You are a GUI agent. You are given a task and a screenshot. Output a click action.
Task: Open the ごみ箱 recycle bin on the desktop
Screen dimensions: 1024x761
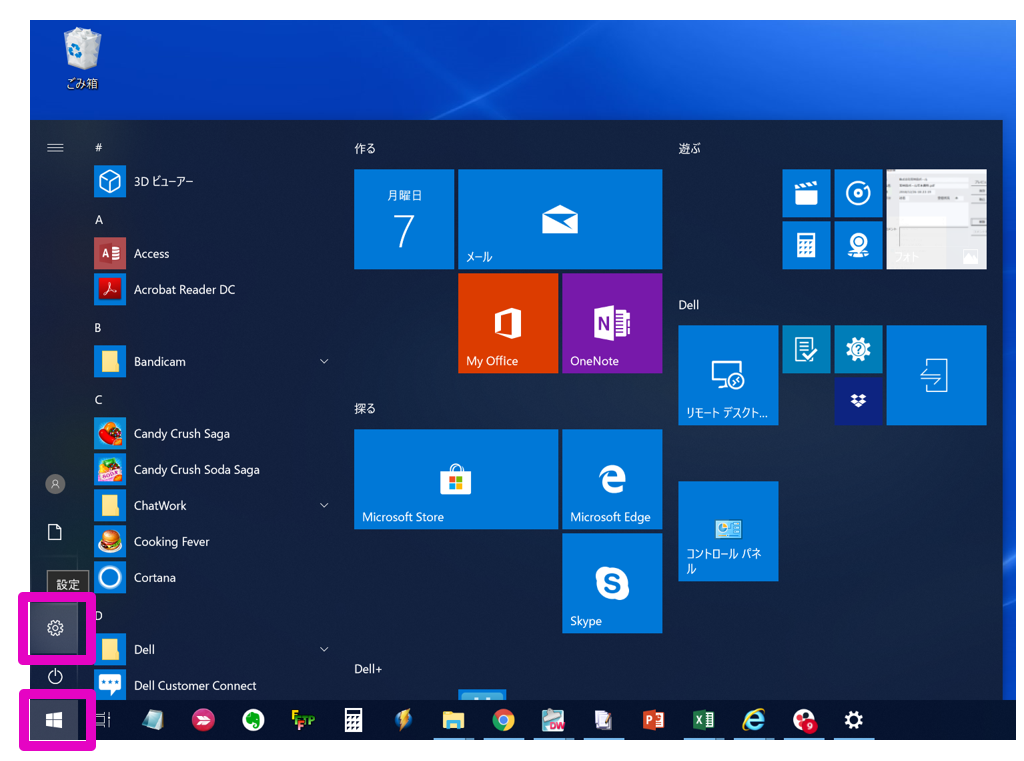click(x=82, y=58)
